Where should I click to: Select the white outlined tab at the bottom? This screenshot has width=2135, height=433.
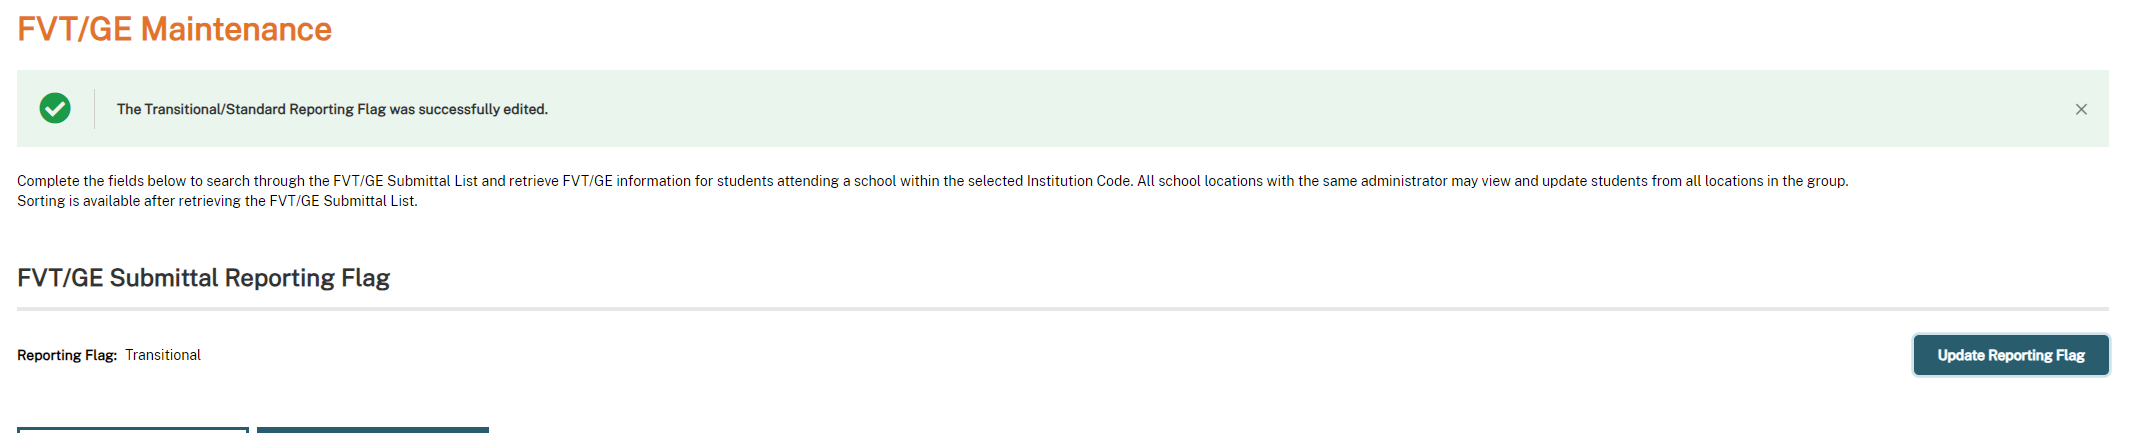(x=132, y=429)
